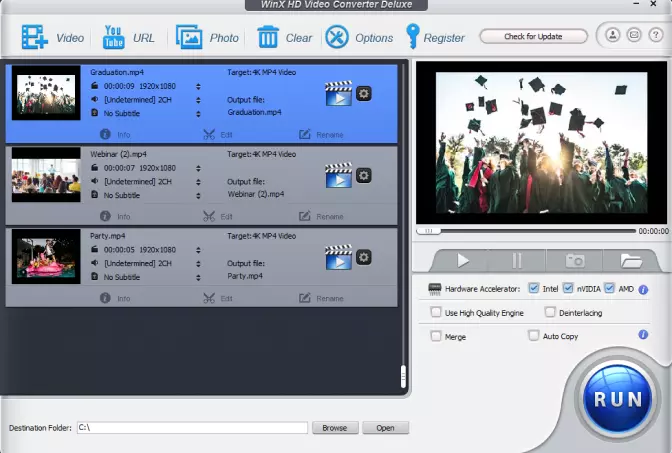
Task: Click the Destination Folder path field
Action: (x=192, y=427)
